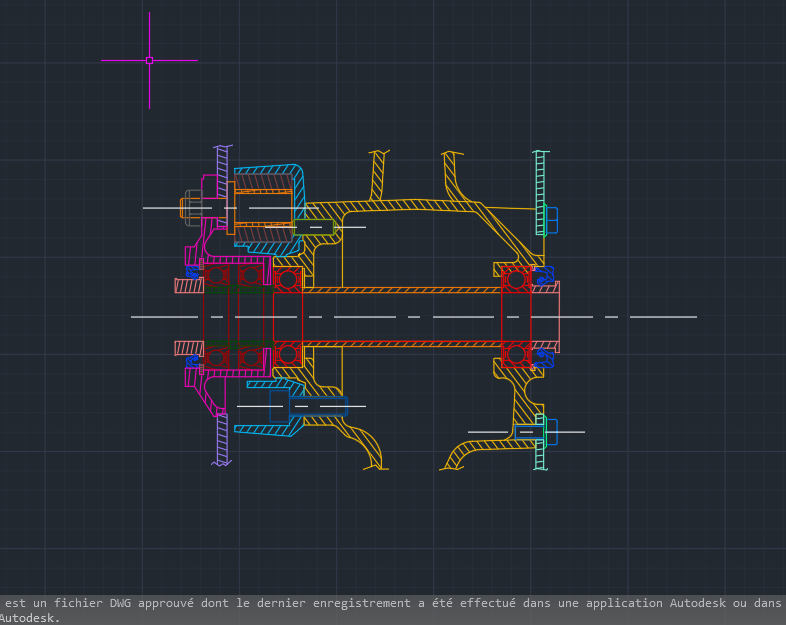This screenshot has width=786, height=625.
Task: Click the blue lip seal at upper right bearing
Action: coord(543,275)
